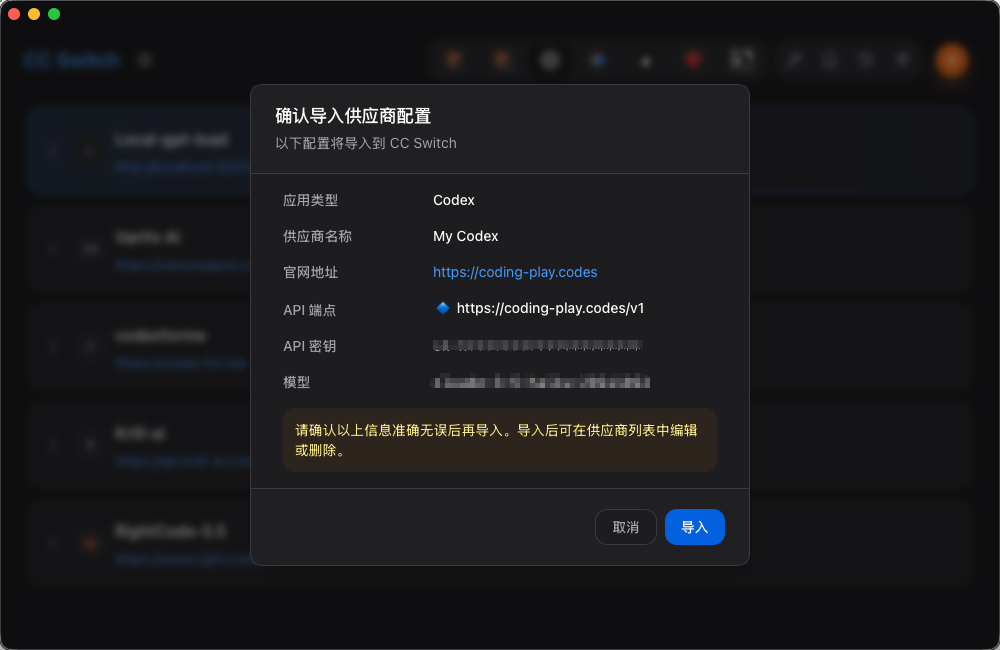This screenshot has width=1000, height=650.
Task: Click the masked API 密钥 value
Action: click(537, 346)
